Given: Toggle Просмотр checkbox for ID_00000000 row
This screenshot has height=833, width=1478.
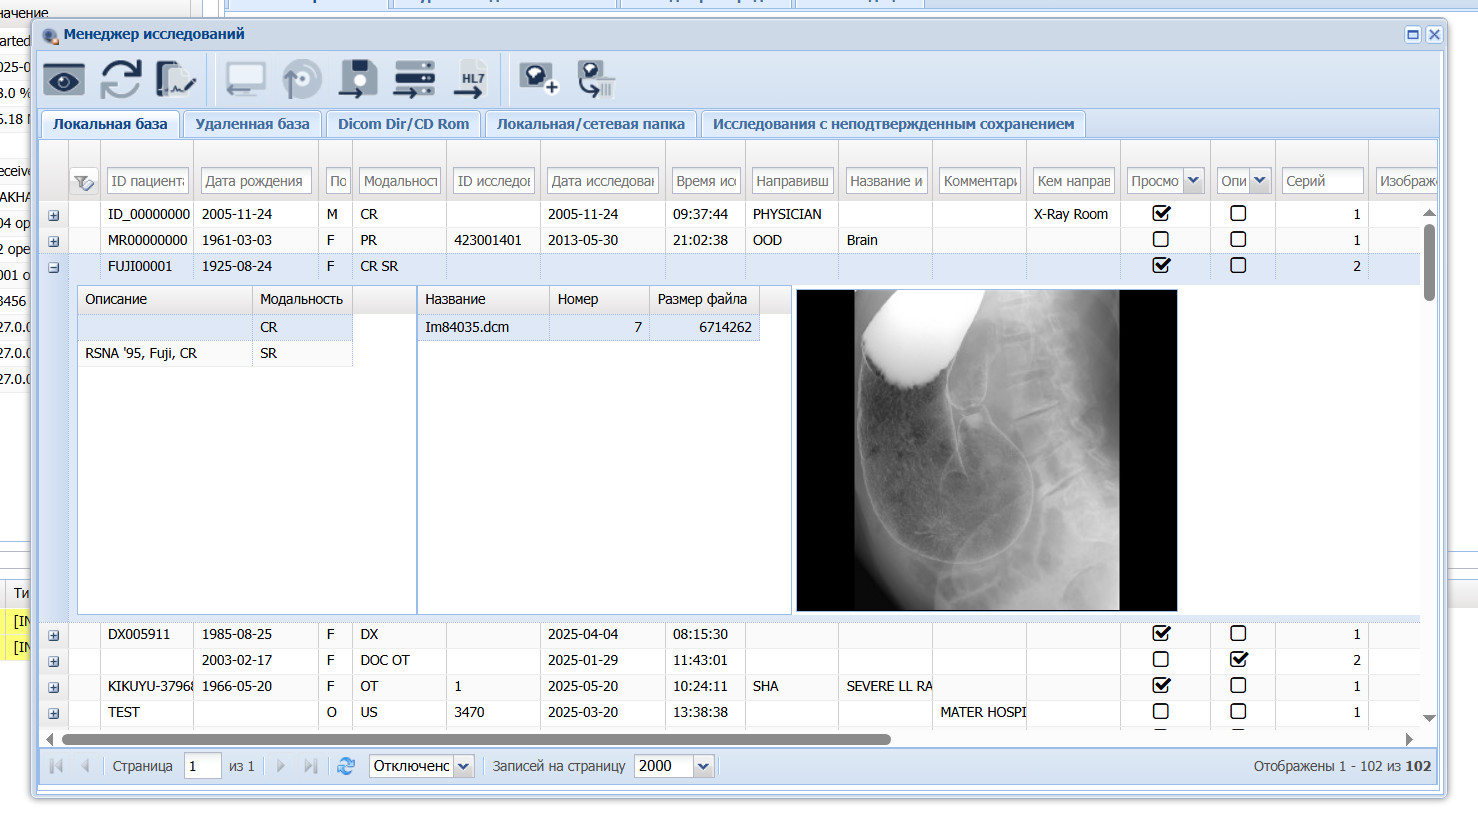Looking at the screenshot, I should click(x=1161, y=213).
